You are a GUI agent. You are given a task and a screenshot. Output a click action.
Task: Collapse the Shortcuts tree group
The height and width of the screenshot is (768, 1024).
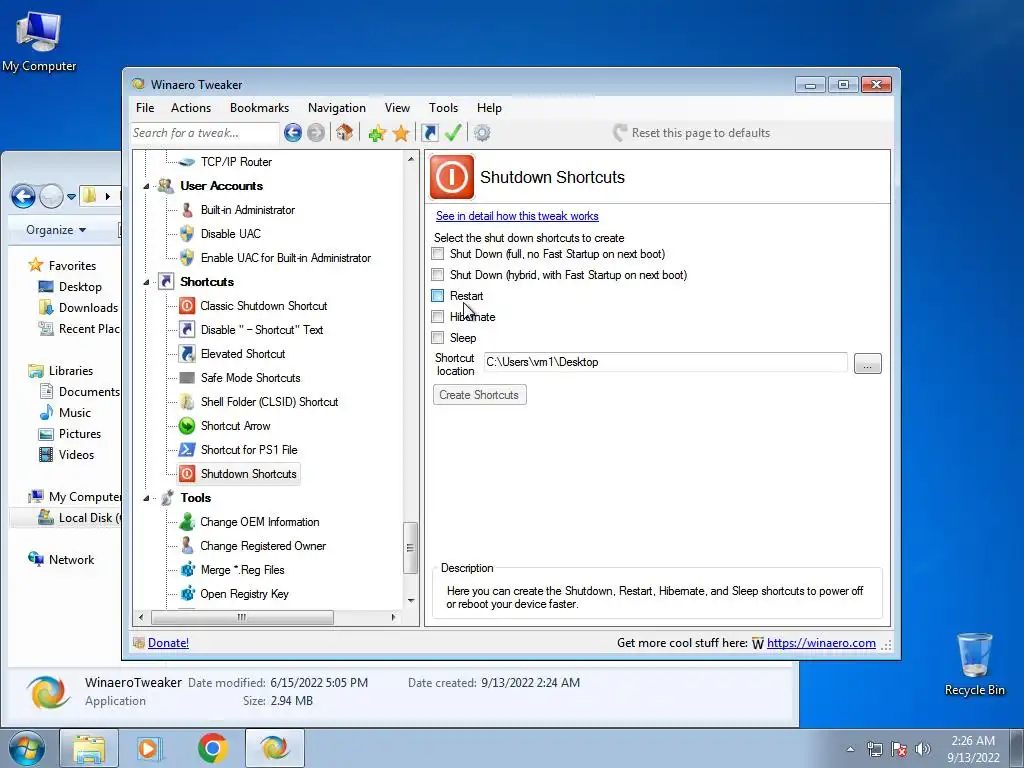pyautogui.click(x=146, y=282)
